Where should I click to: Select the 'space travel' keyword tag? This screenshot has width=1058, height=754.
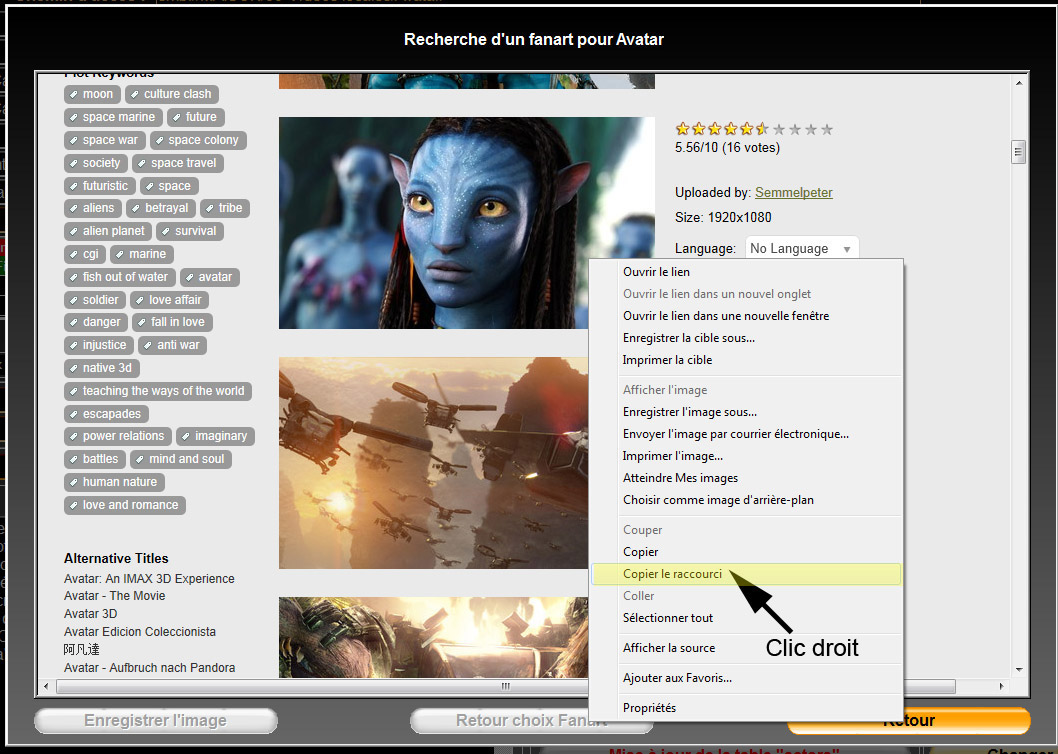click(x=178, y=163)
